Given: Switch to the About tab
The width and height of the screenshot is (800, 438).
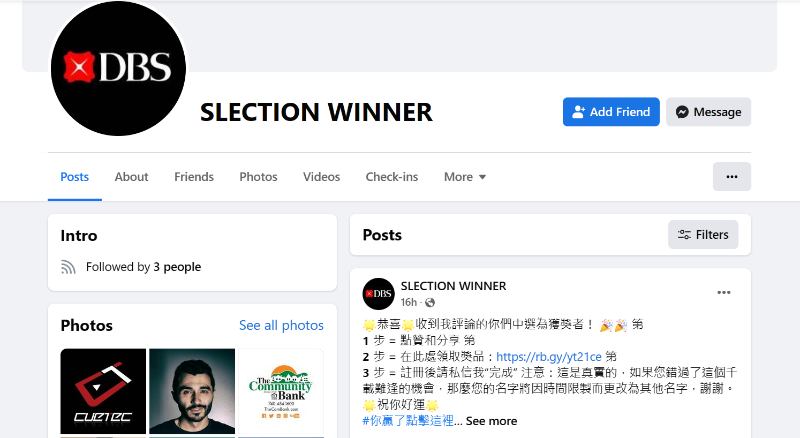Looking at the screenshot, I should click(131, 177).
